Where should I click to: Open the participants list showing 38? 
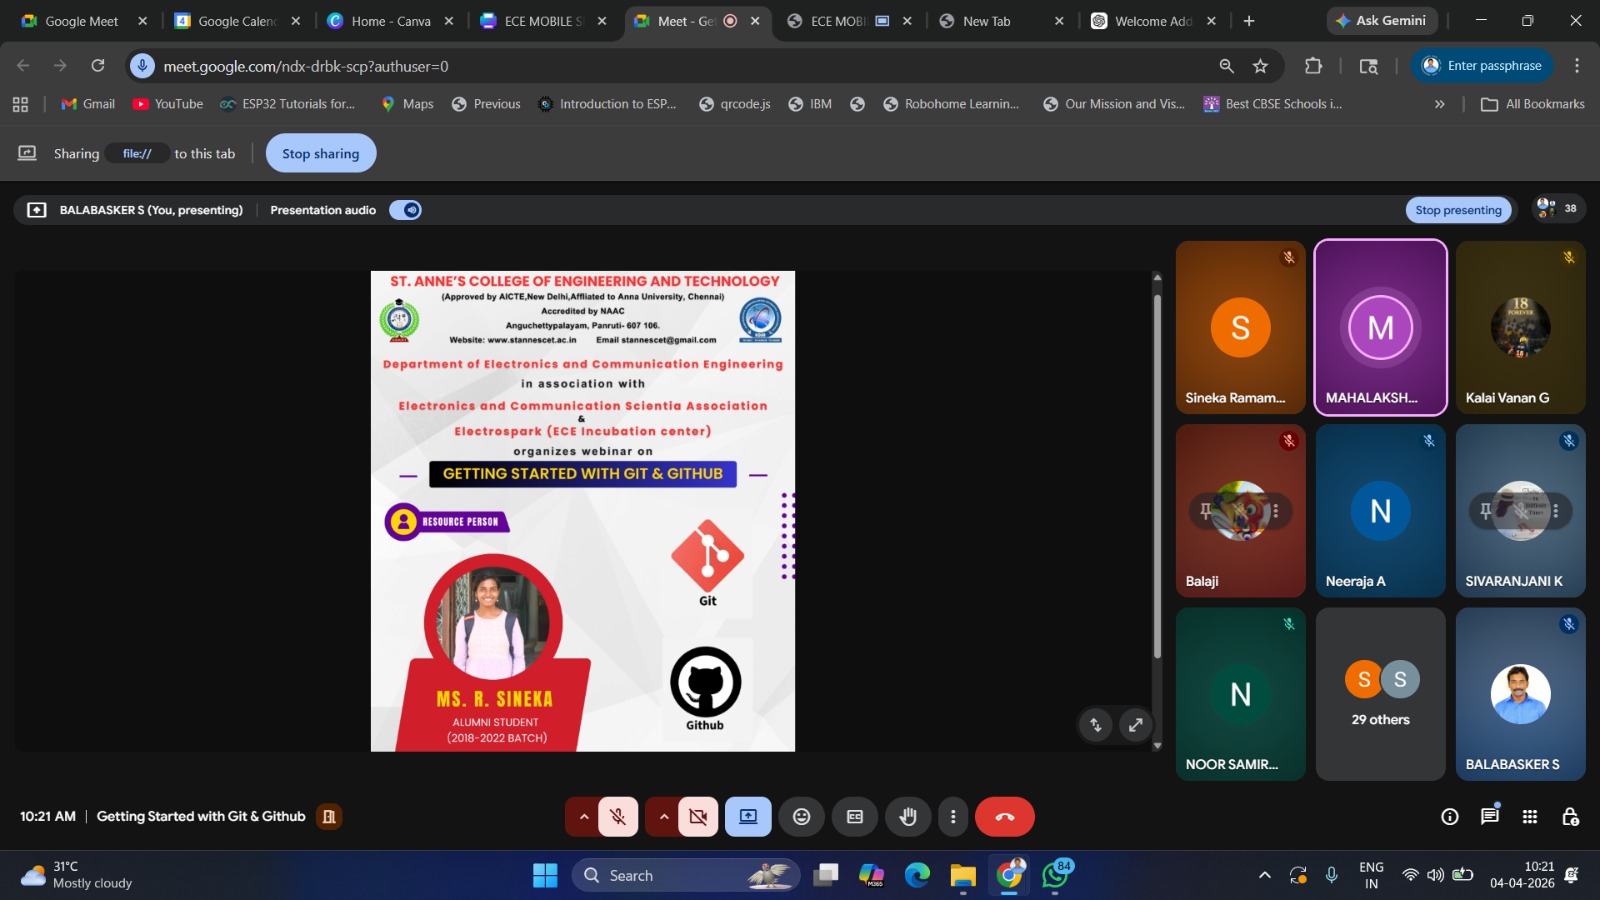point(1557,209)
